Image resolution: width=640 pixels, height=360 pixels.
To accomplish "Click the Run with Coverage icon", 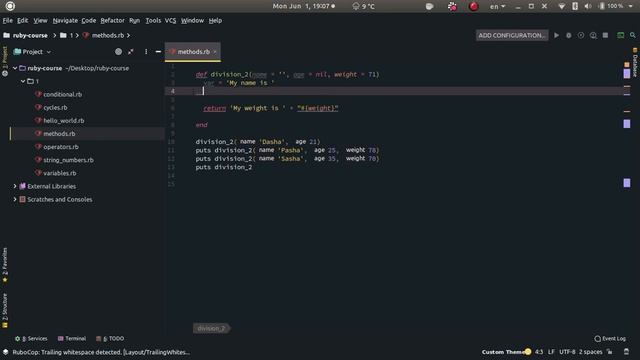I will click(581, 36).
